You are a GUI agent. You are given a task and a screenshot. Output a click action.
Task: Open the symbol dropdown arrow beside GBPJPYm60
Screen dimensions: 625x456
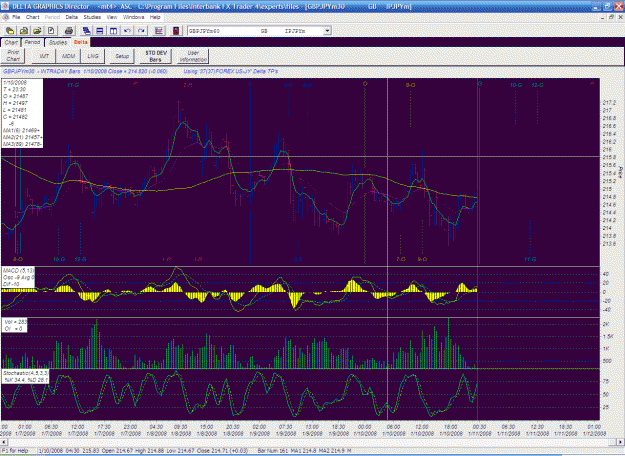click(327, 31)
